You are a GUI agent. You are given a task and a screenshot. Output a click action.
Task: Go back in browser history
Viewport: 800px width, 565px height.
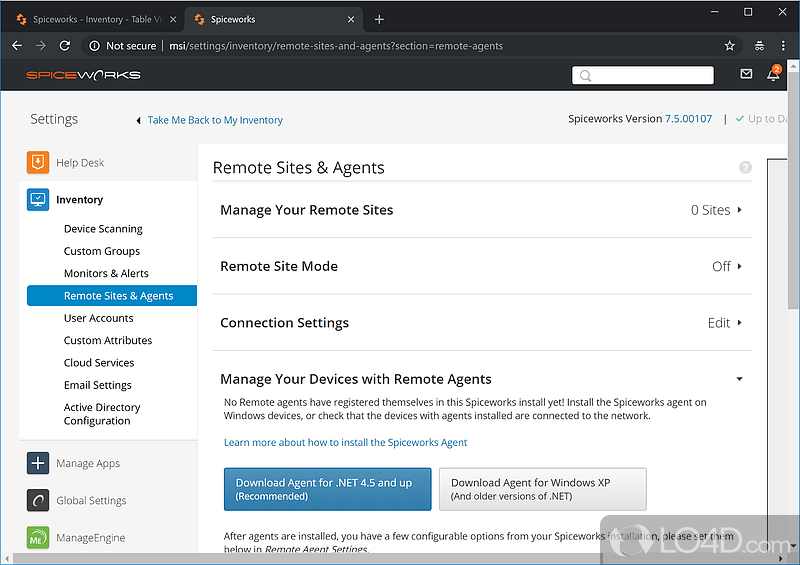pos(17,46)
